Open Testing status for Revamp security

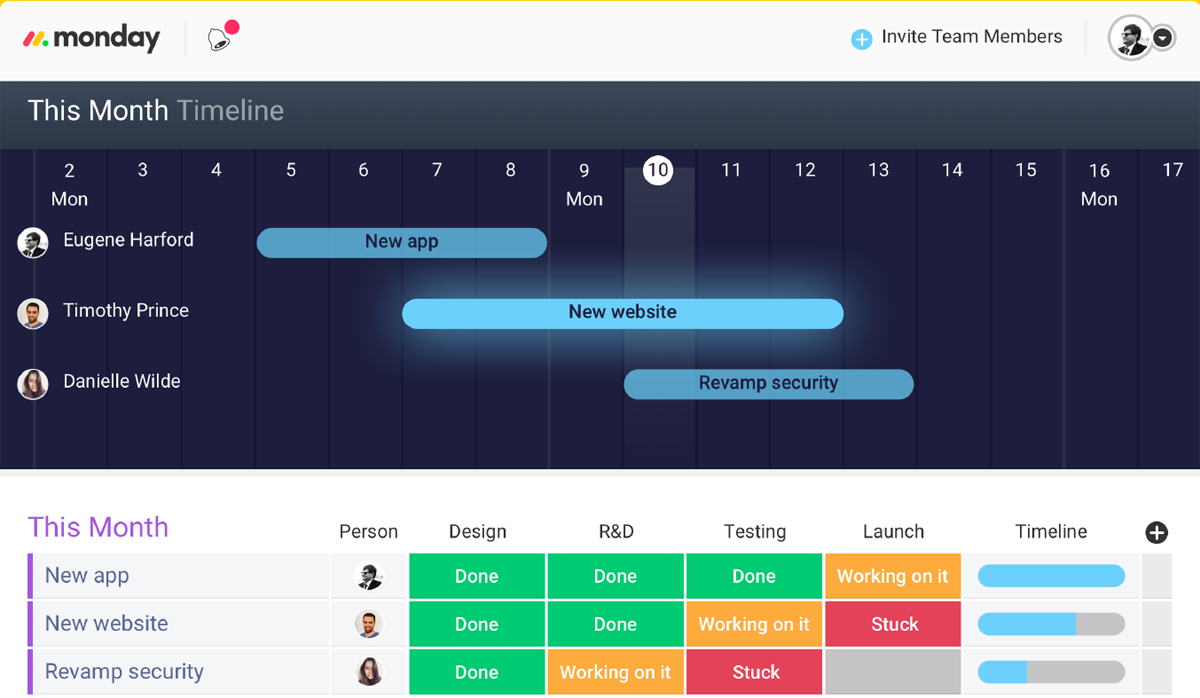[755, 672]
